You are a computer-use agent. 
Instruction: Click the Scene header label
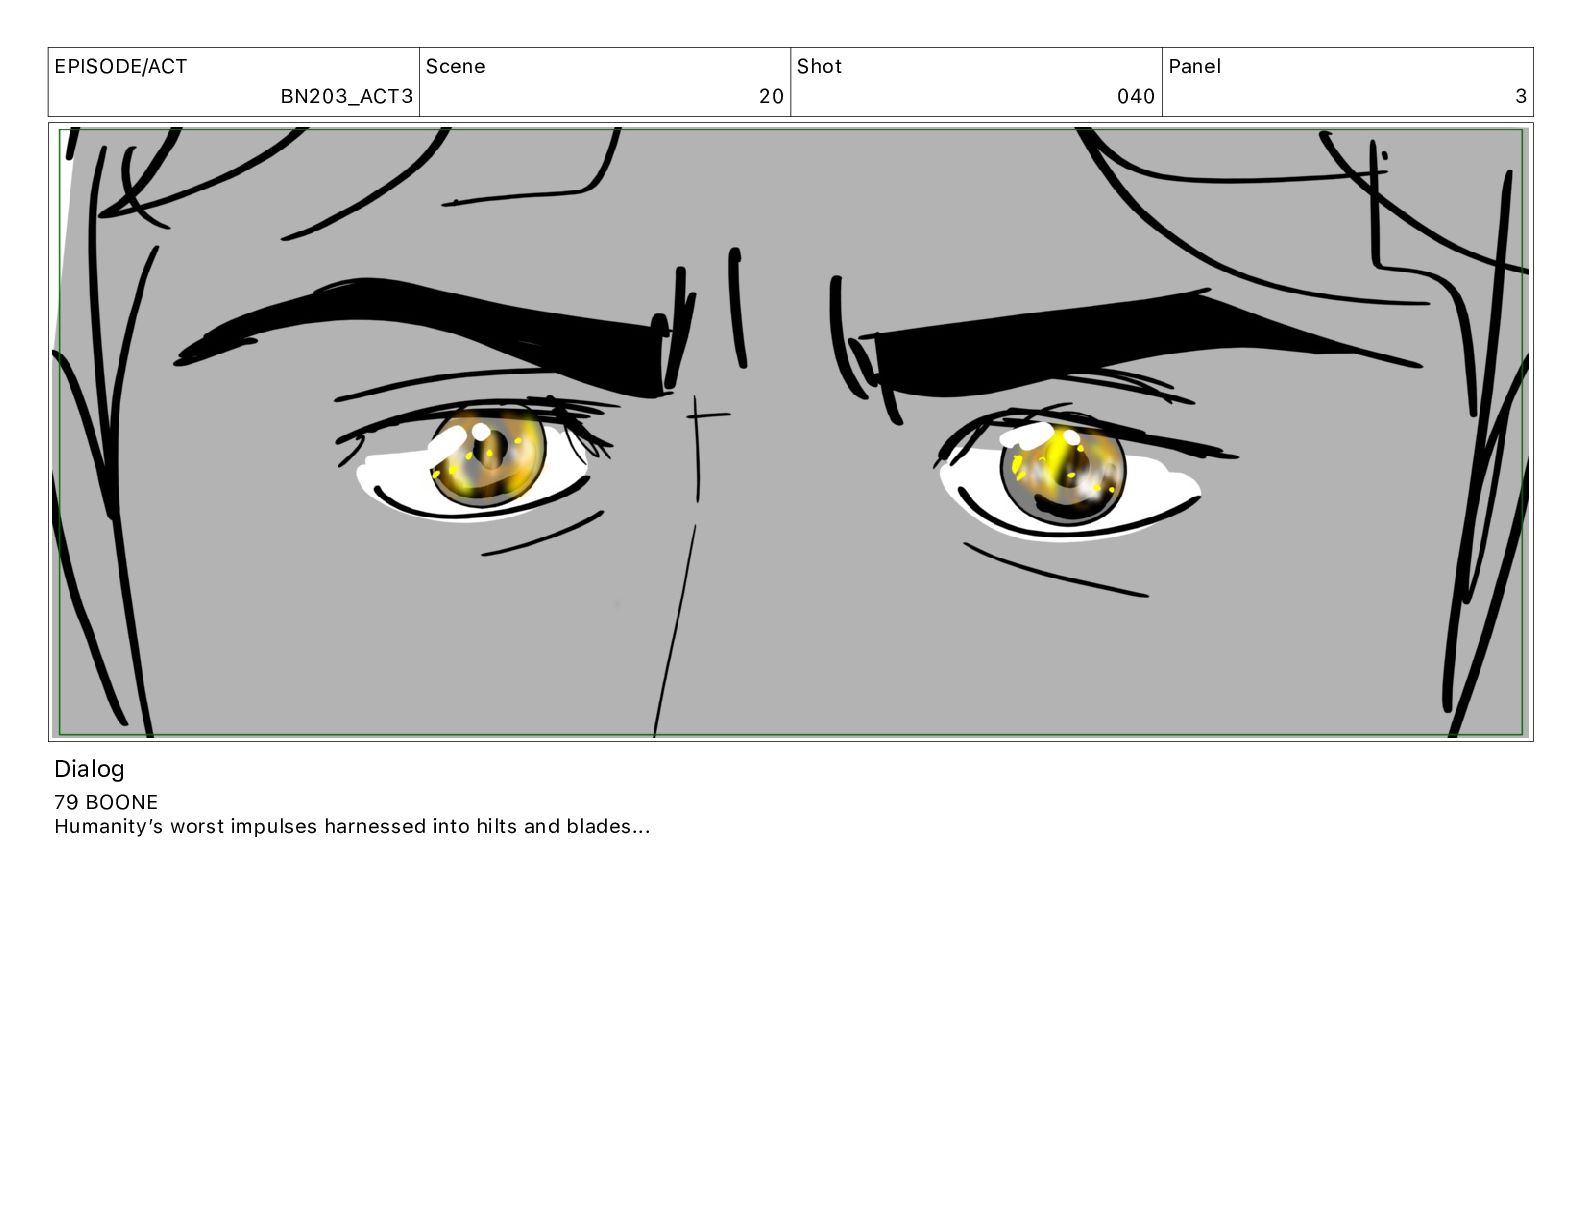[x=456, y=67]
